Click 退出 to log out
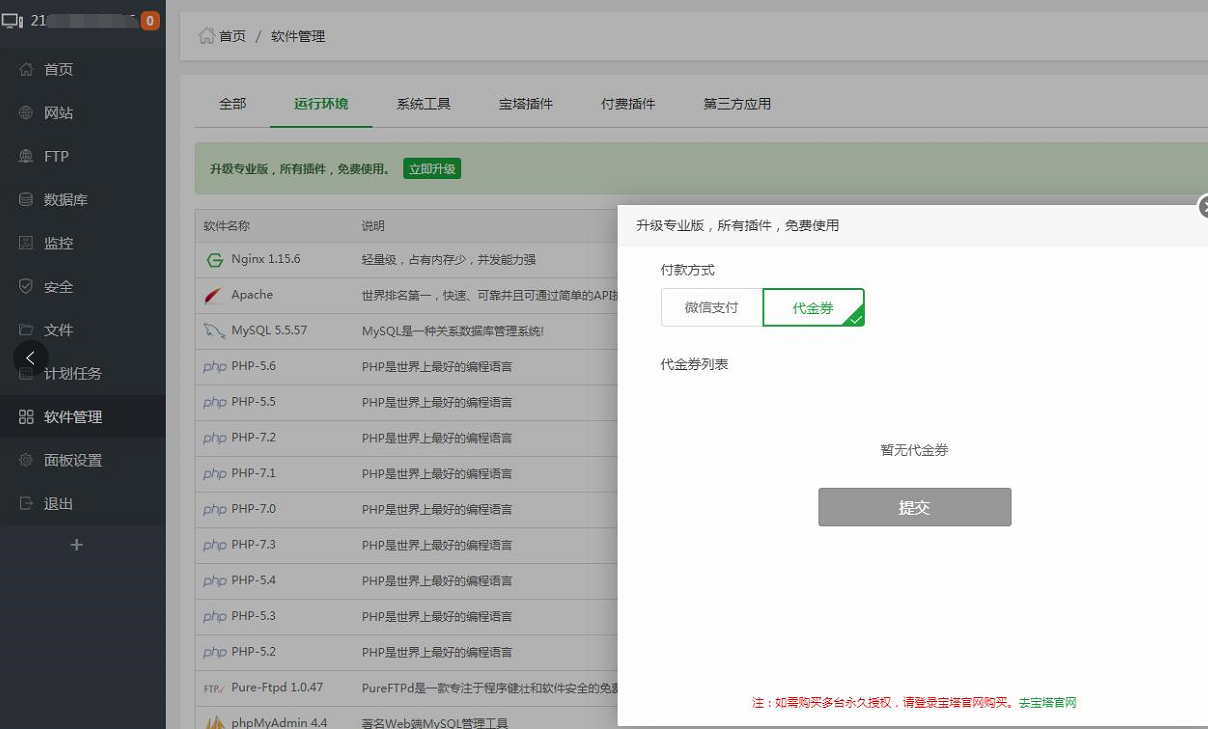 (59, 504)
